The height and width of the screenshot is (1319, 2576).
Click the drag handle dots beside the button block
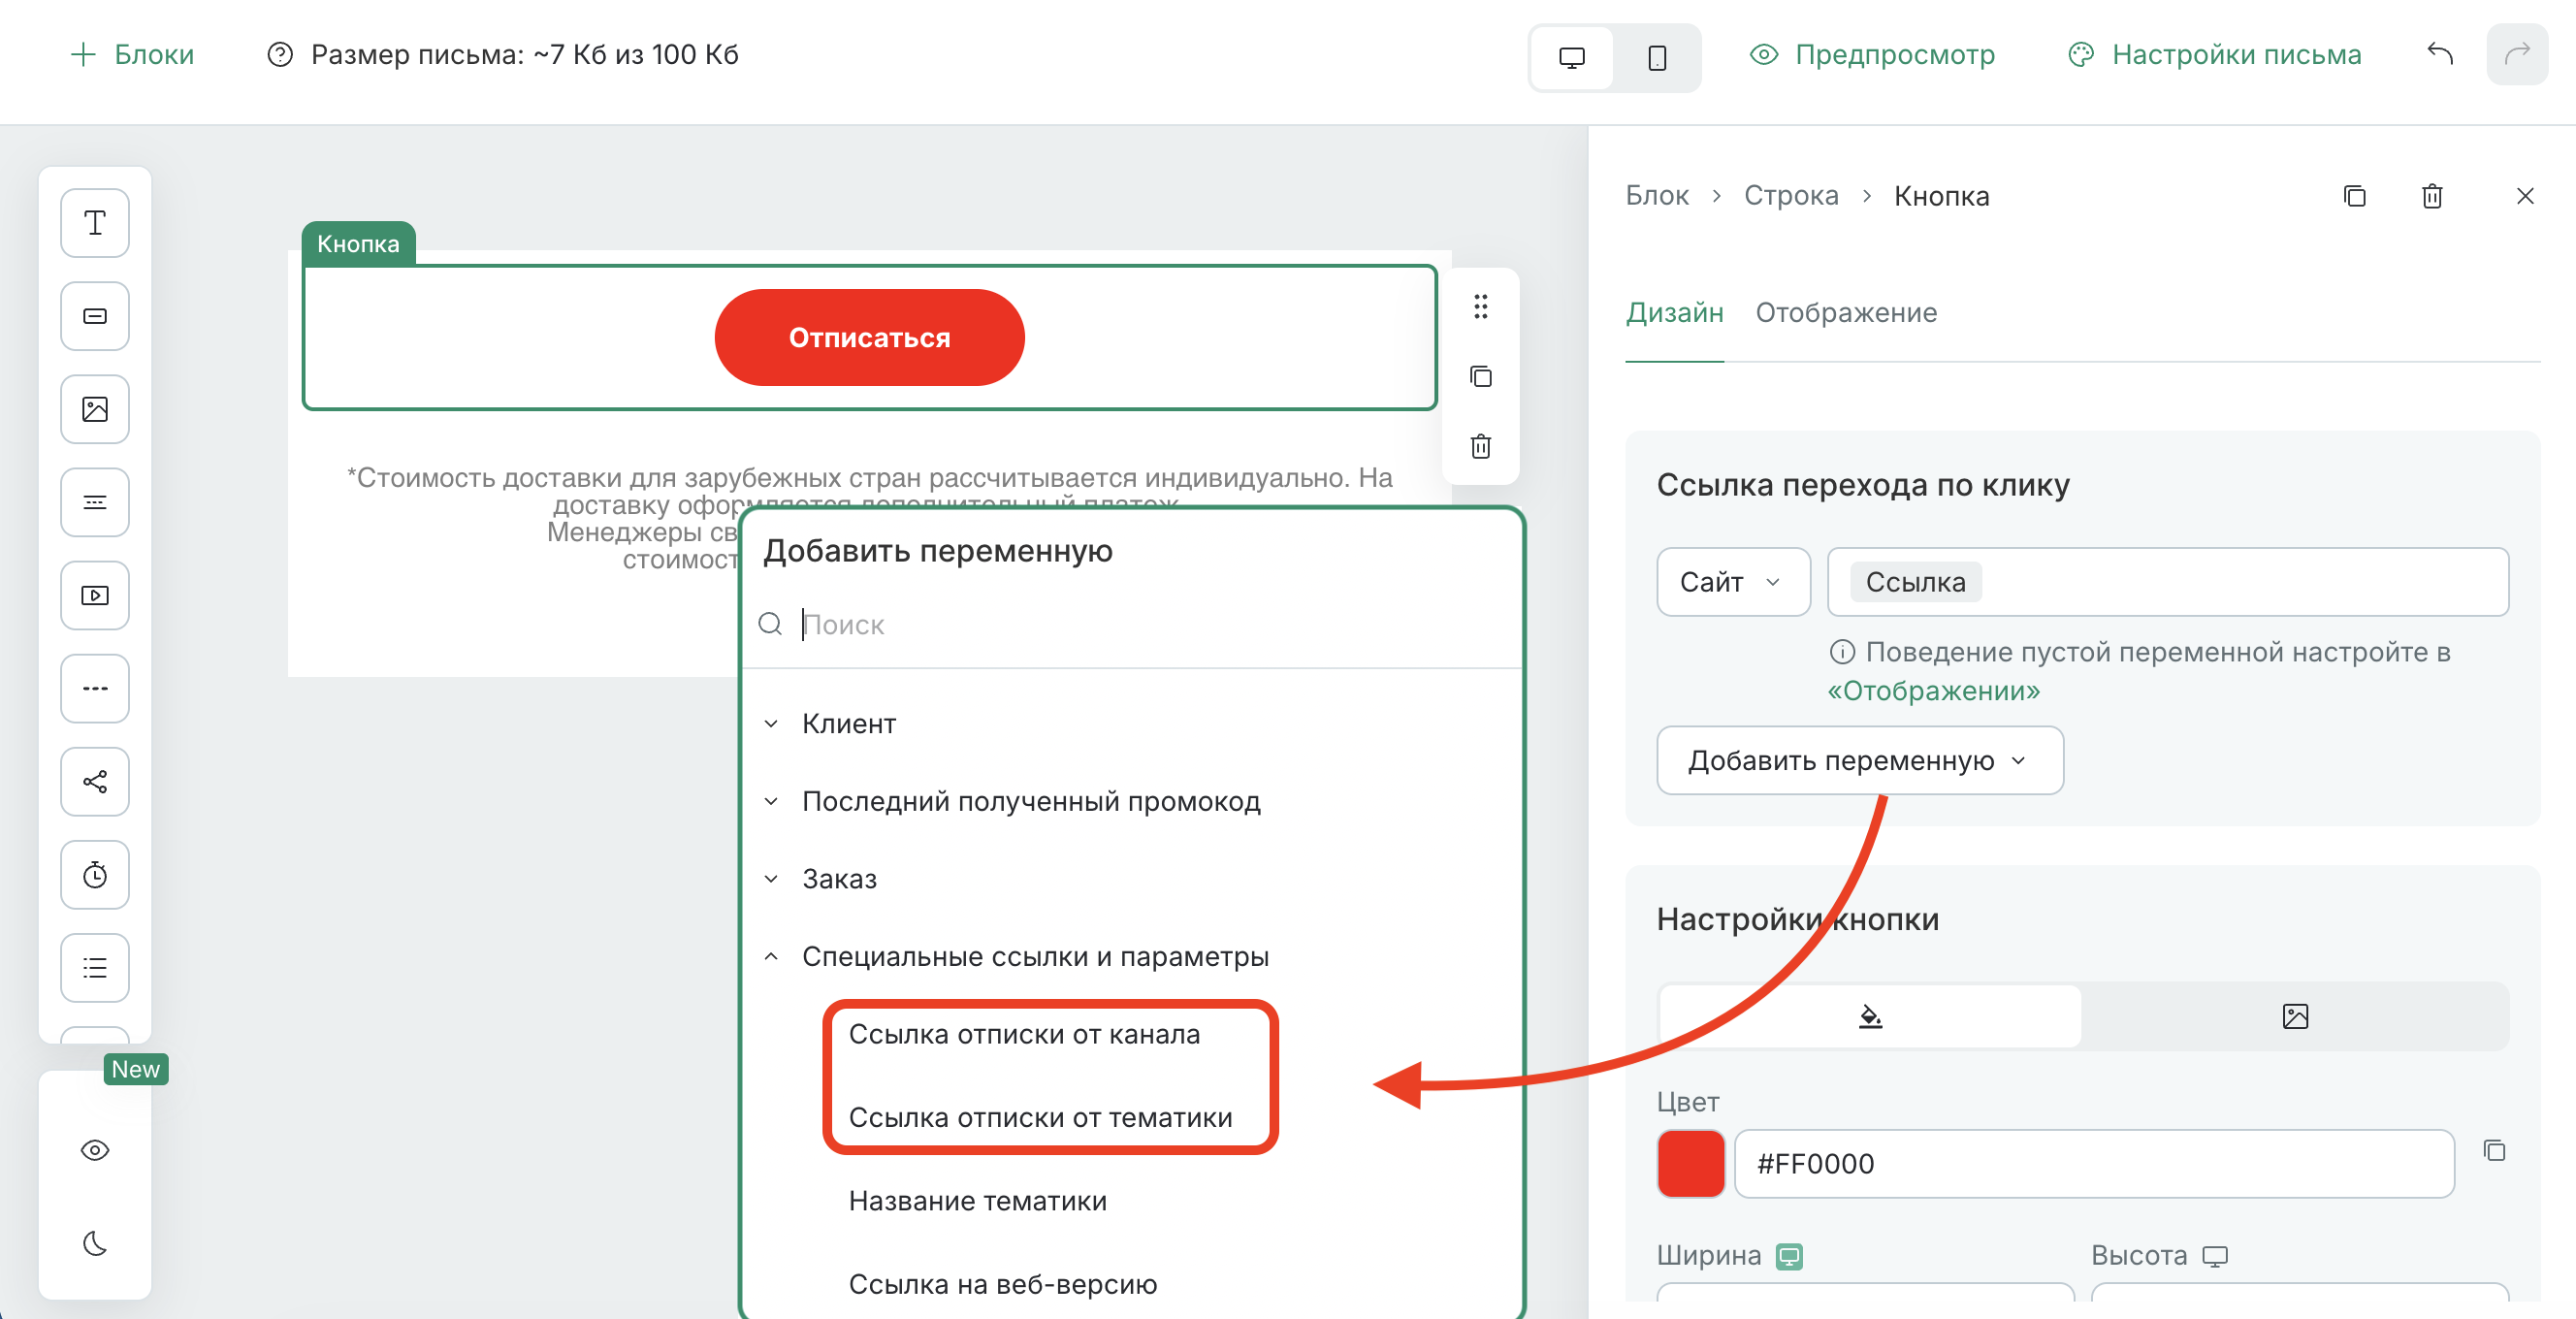click(1481, 306)
